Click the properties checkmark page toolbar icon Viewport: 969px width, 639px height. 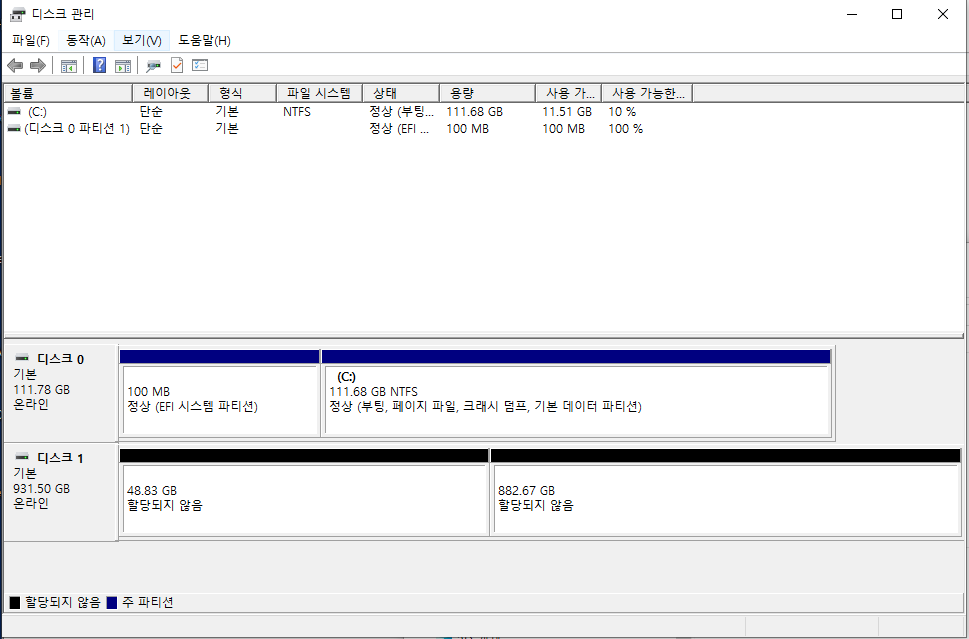(177, 66)
